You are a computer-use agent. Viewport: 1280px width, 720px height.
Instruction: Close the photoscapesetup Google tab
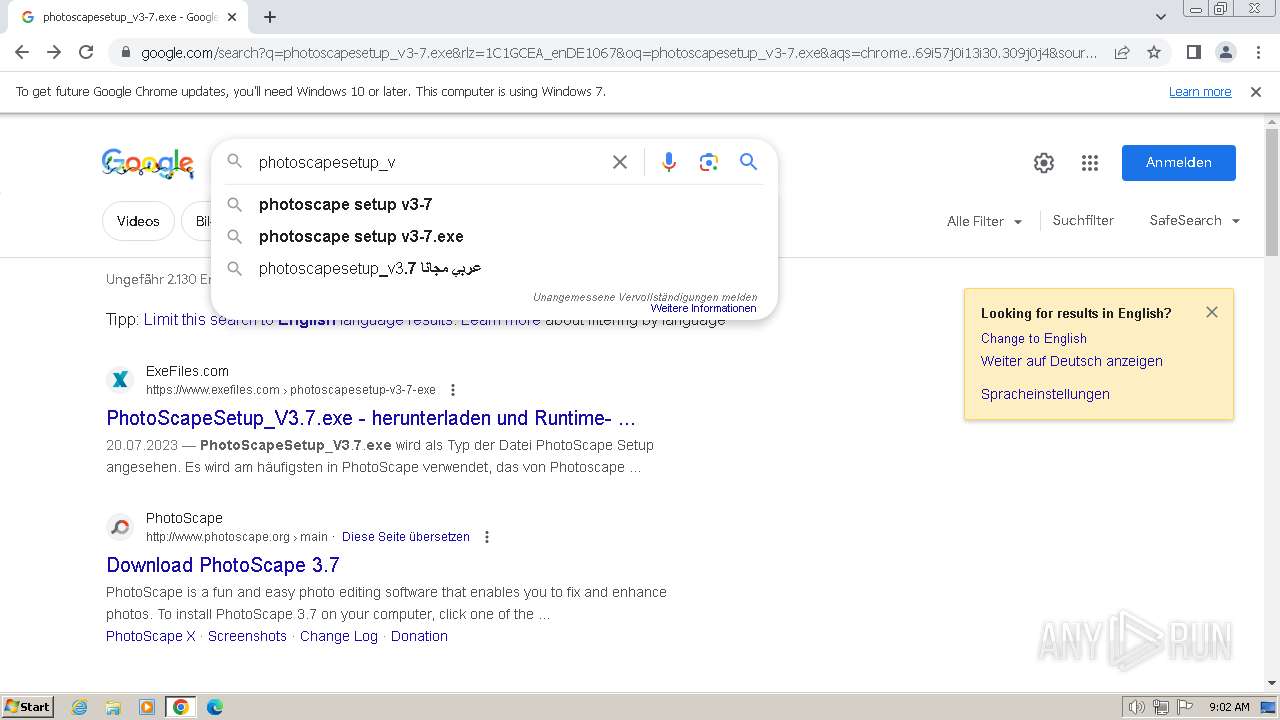(232, 17)
